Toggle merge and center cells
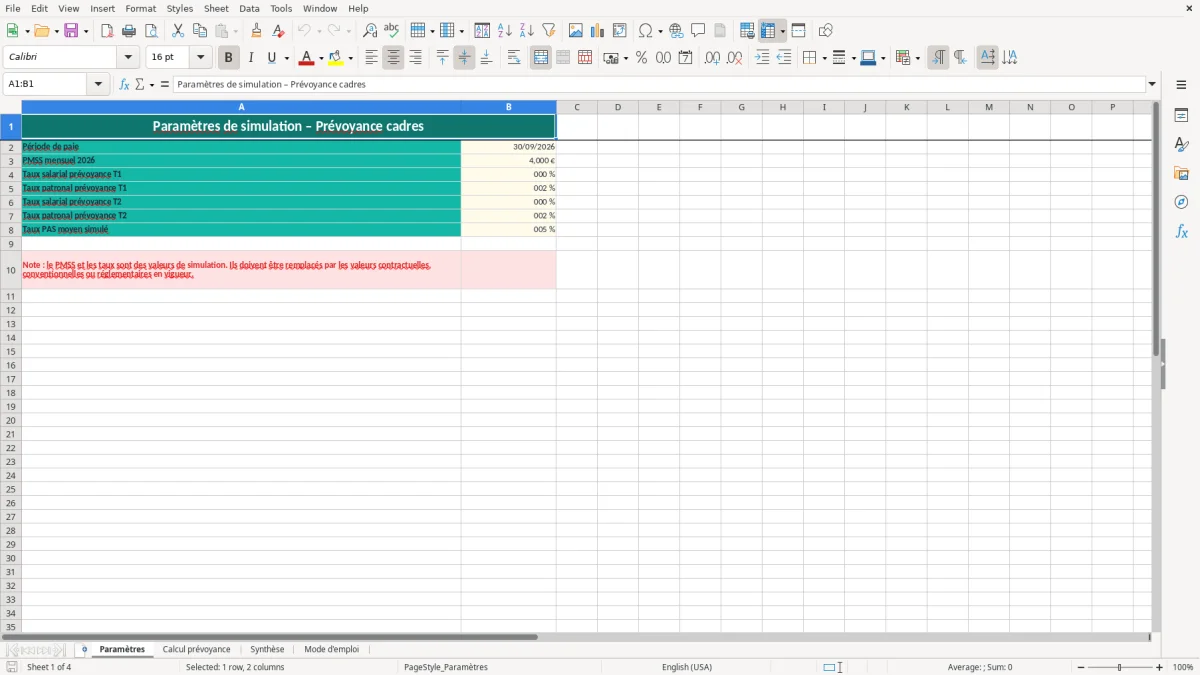Image resolution: width=1200 pixels, height=675 pixels. [541, 58]
